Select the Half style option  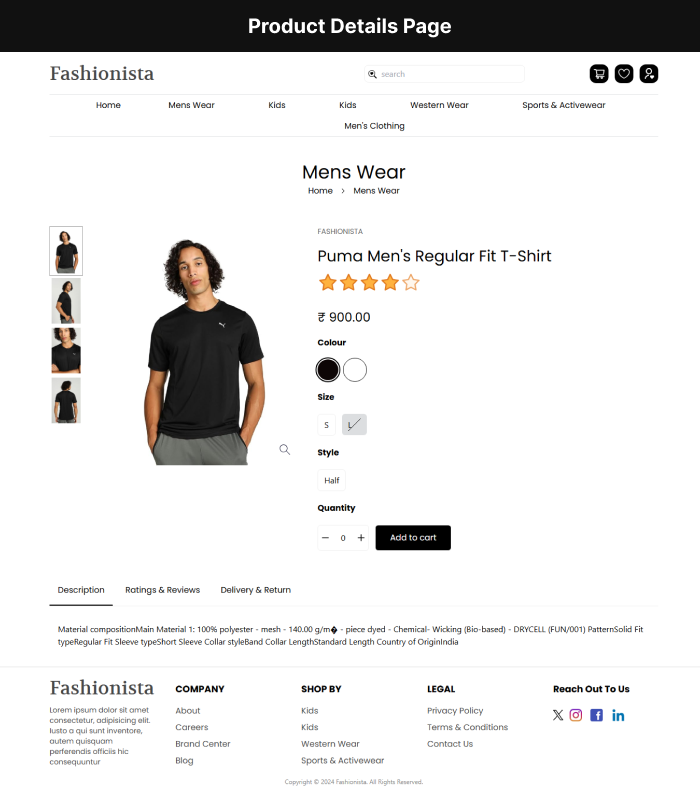(331, 480)
